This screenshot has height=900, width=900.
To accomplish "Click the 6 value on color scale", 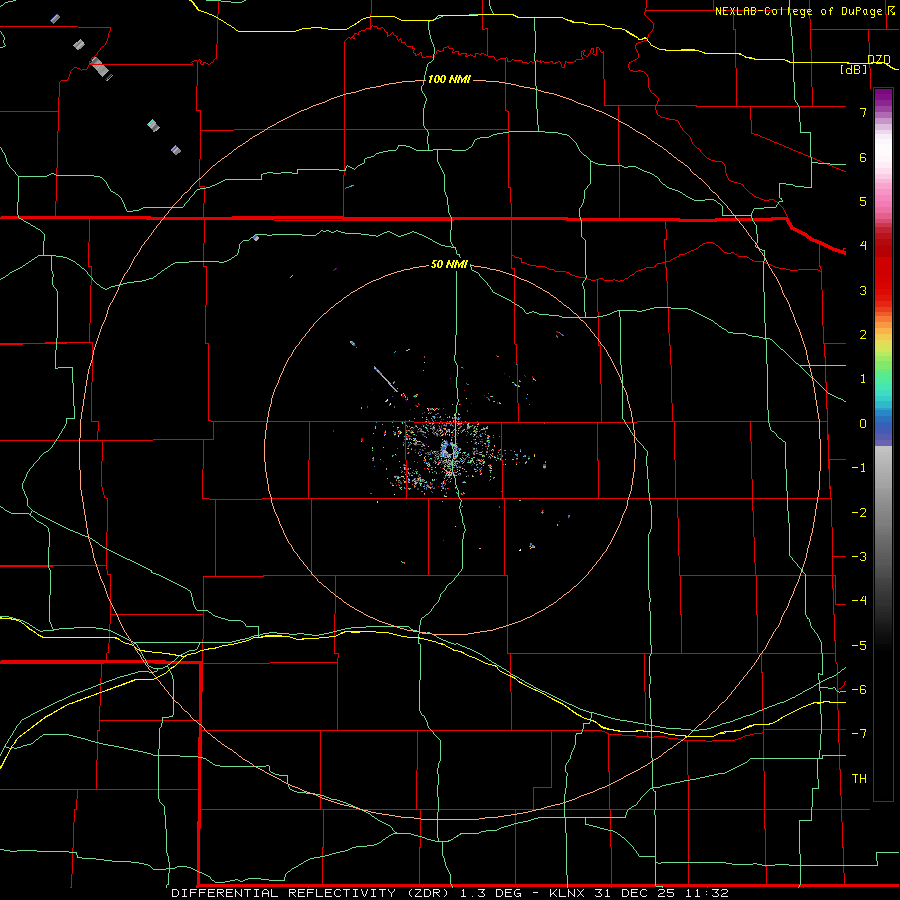I will (x=863, y=157).
